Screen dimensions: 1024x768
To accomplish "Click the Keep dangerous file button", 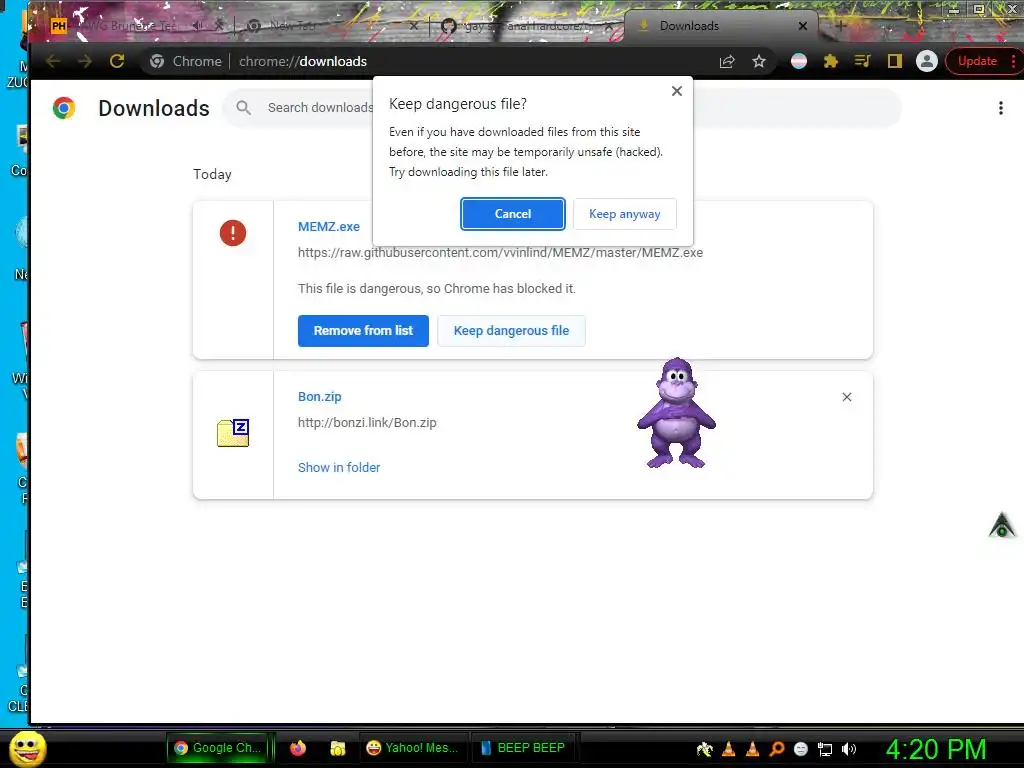I will [x=511, y=330].
